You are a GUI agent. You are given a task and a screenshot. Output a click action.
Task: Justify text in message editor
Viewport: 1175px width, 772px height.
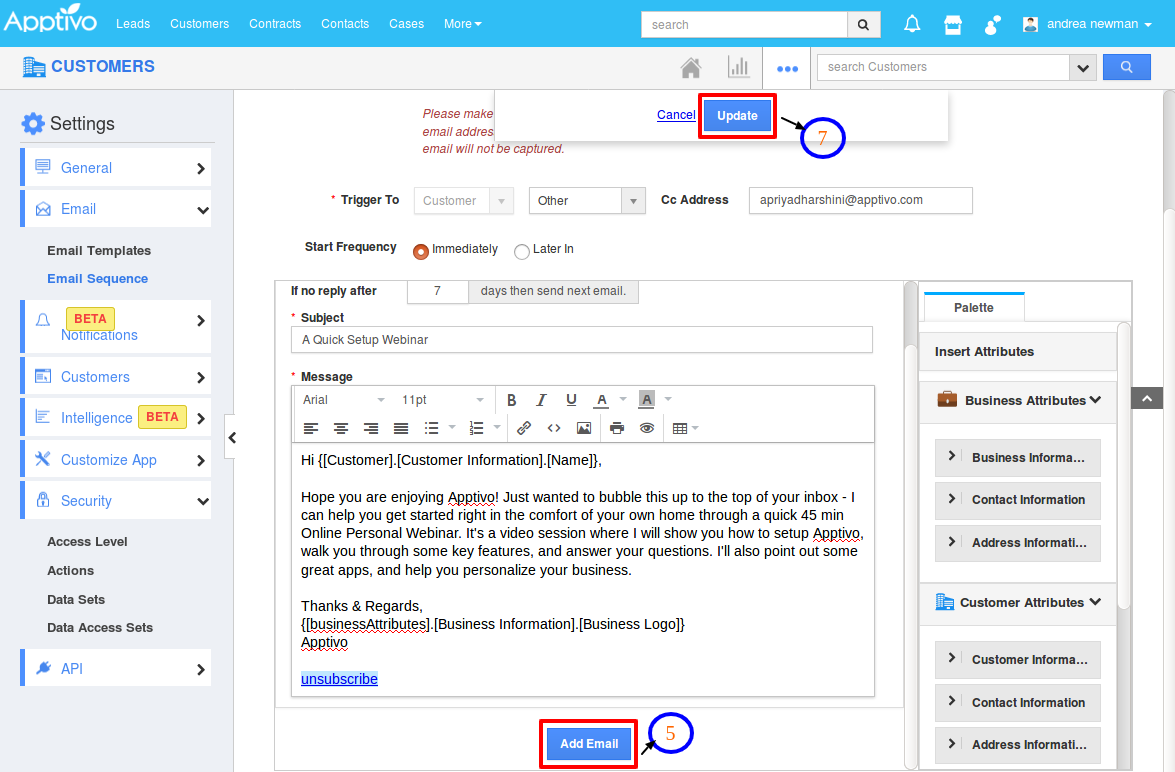(401, 429)
